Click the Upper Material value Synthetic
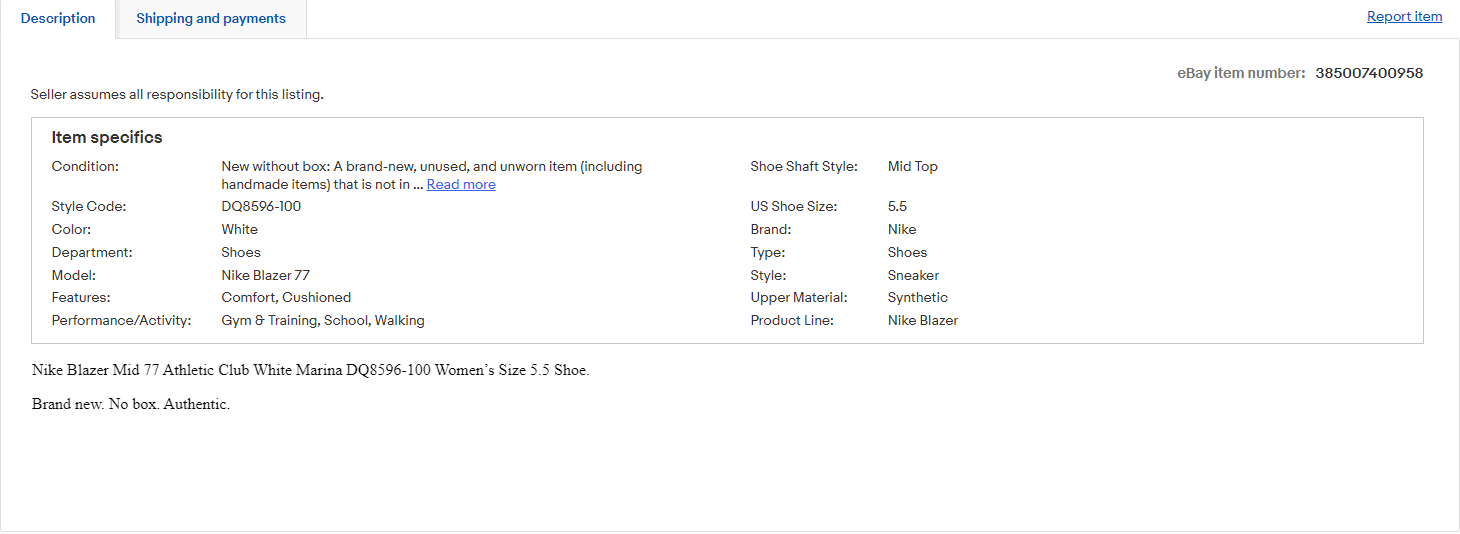The image size is (1460, 534). [x=918, y=298]
